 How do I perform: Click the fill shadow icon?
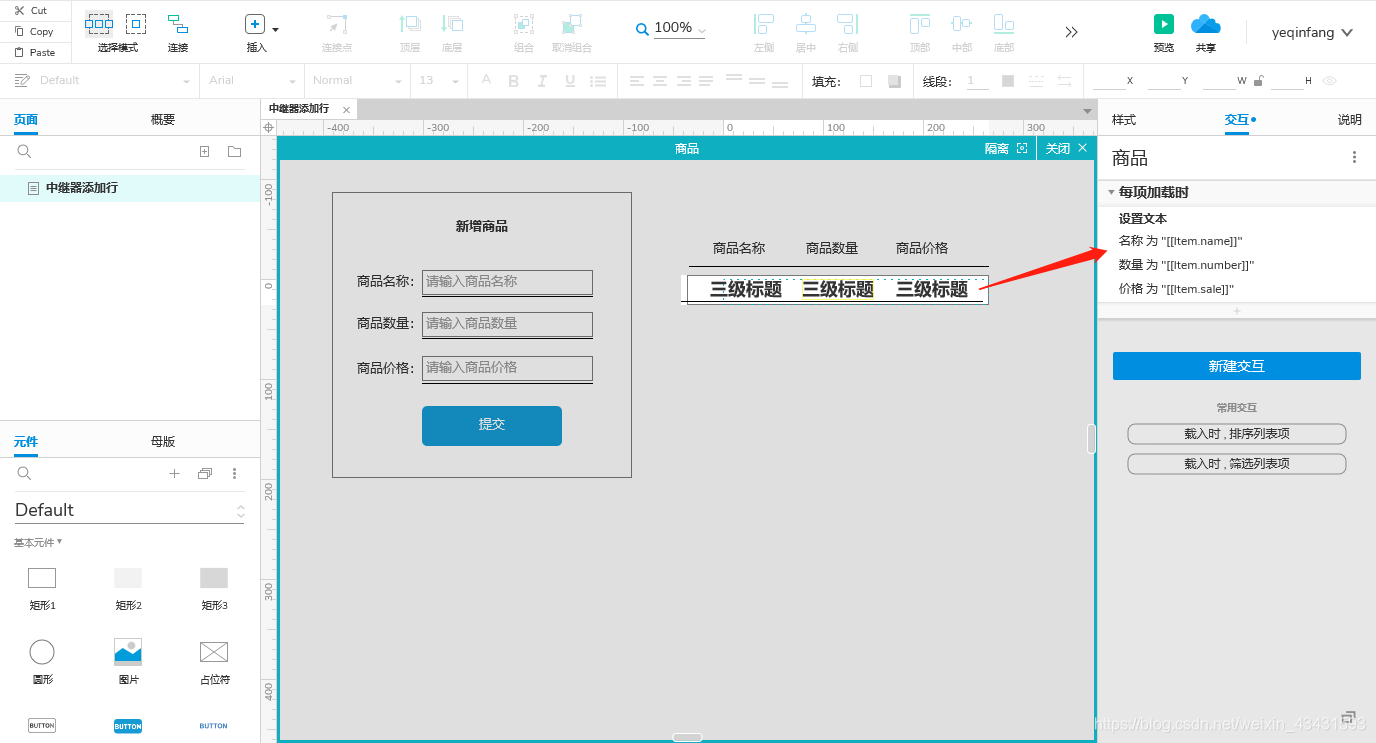894,81
